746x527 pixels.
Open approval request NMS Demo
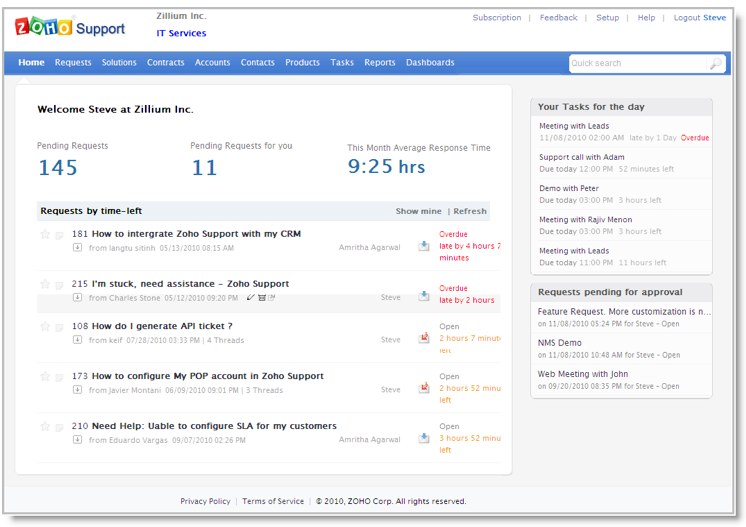click(560, 343)
